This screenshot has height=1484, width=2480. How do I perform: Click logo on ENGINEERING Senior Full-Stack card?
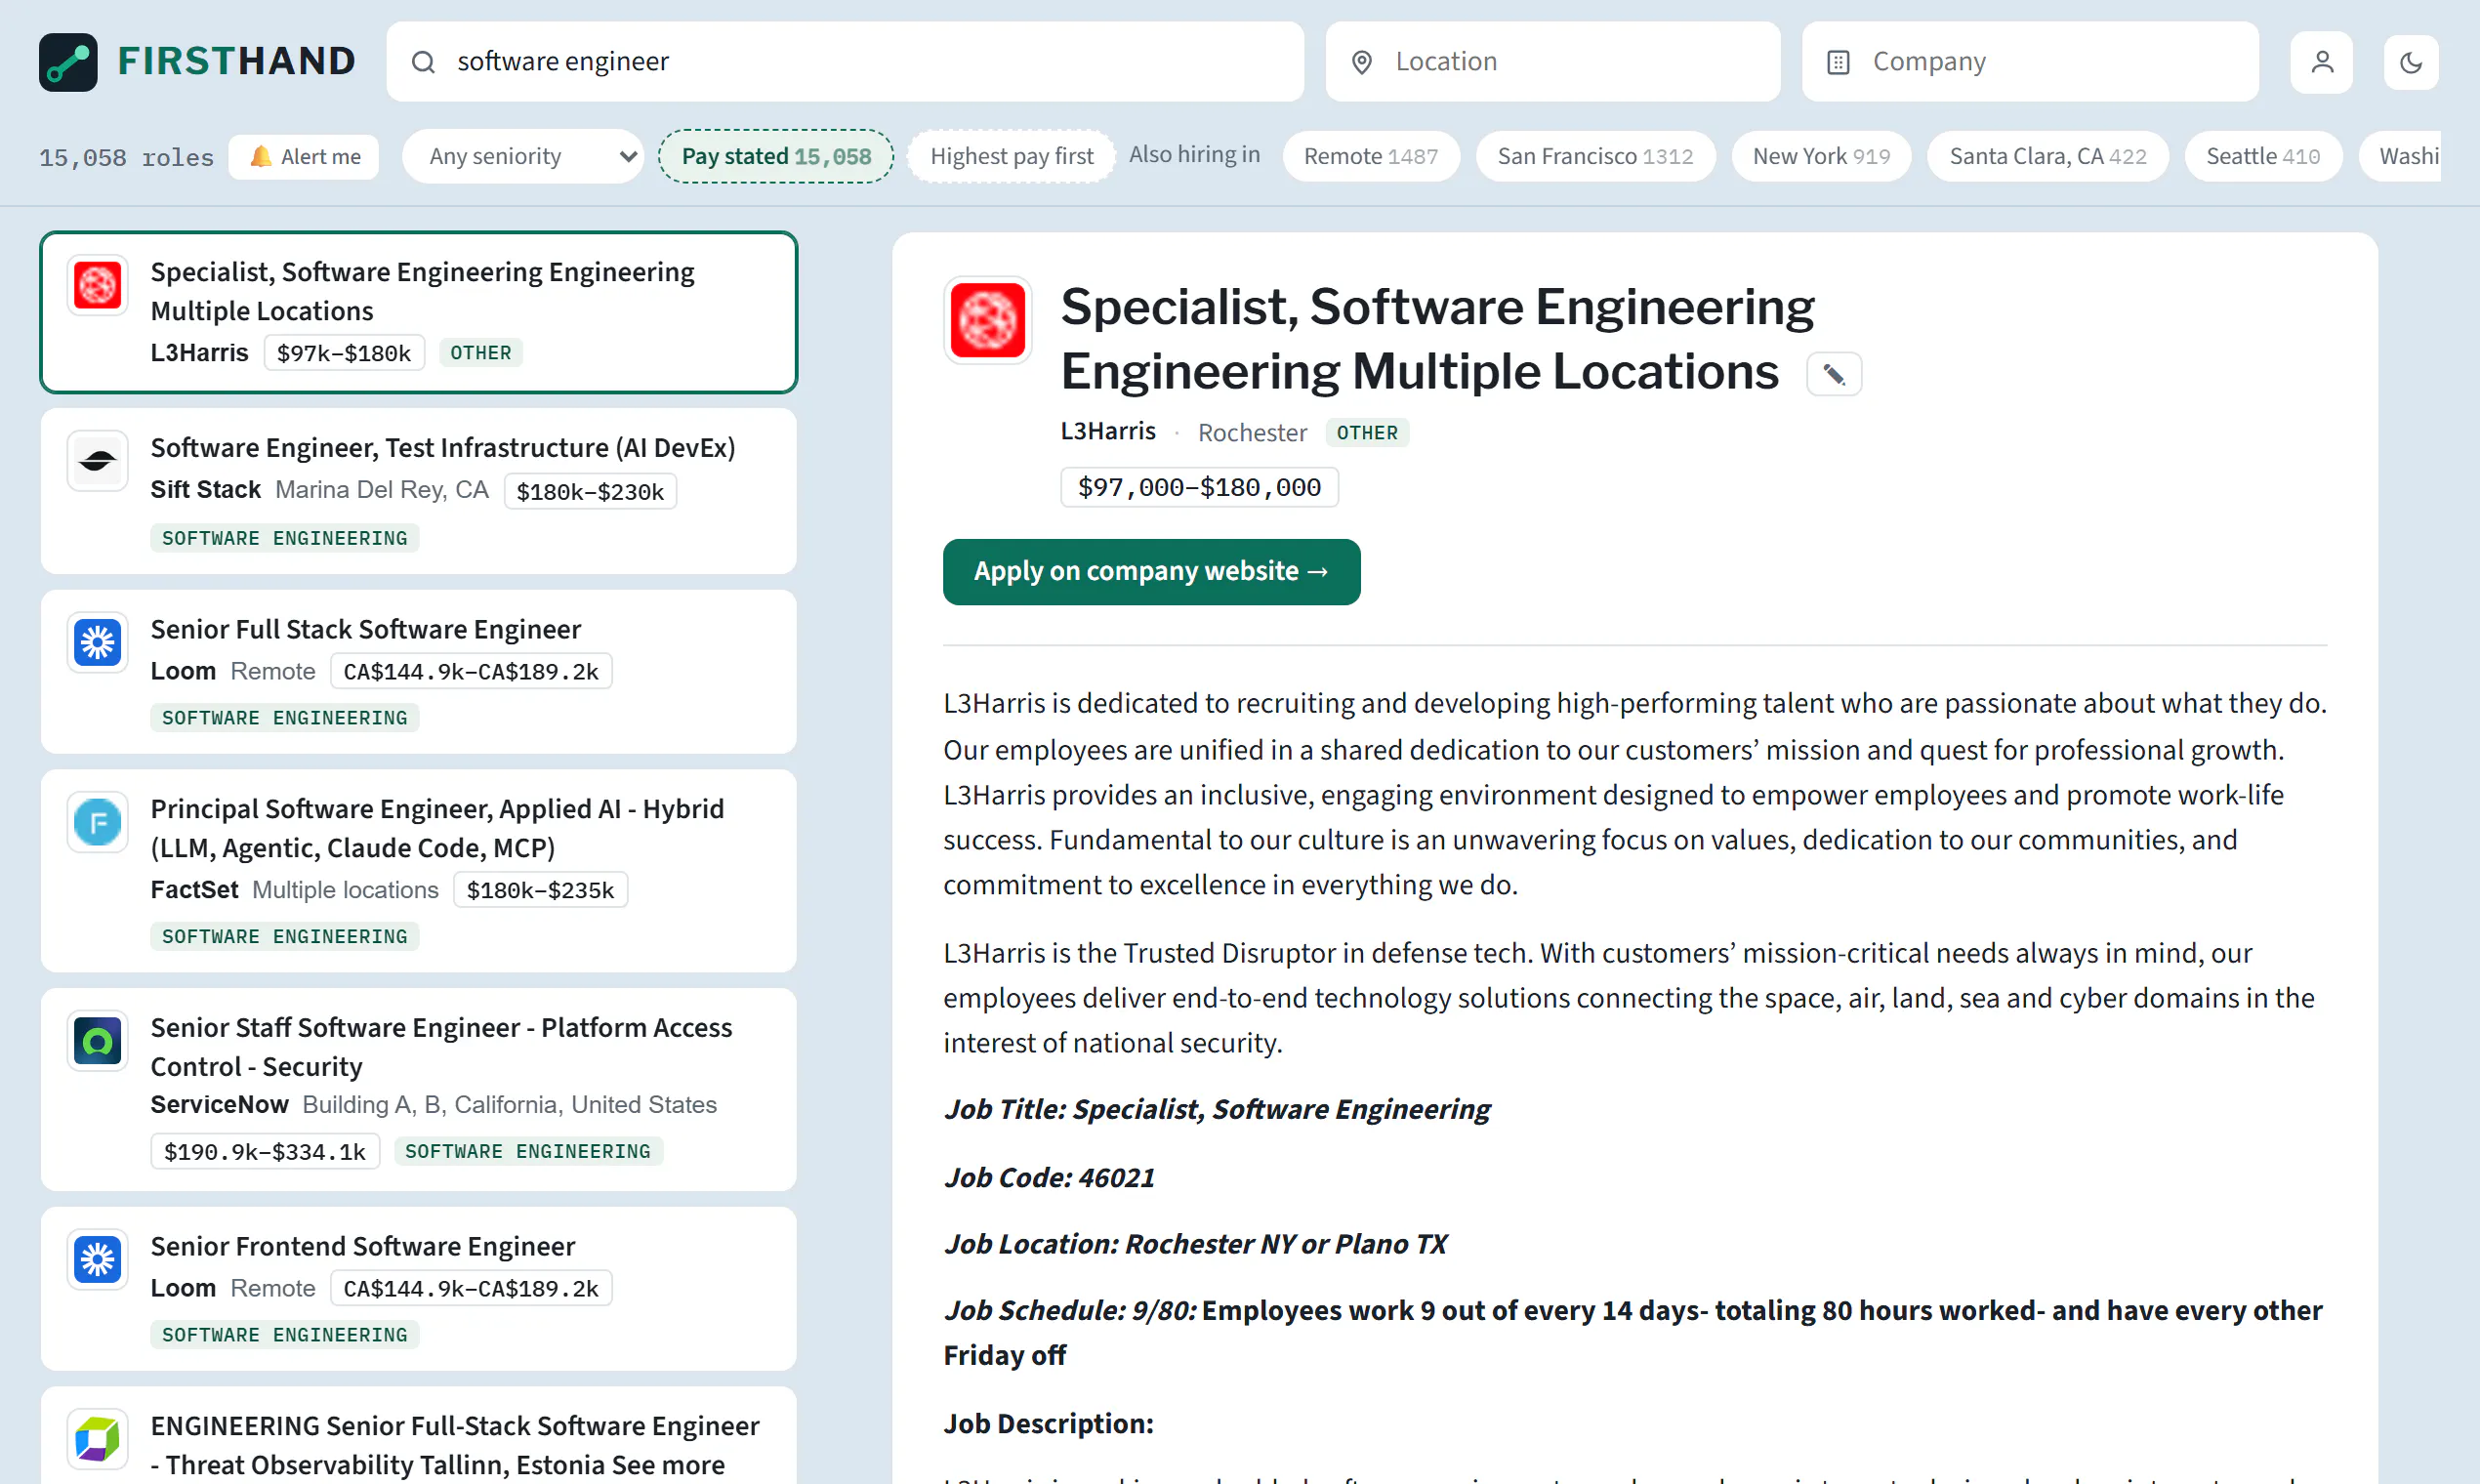(97, 1439)
